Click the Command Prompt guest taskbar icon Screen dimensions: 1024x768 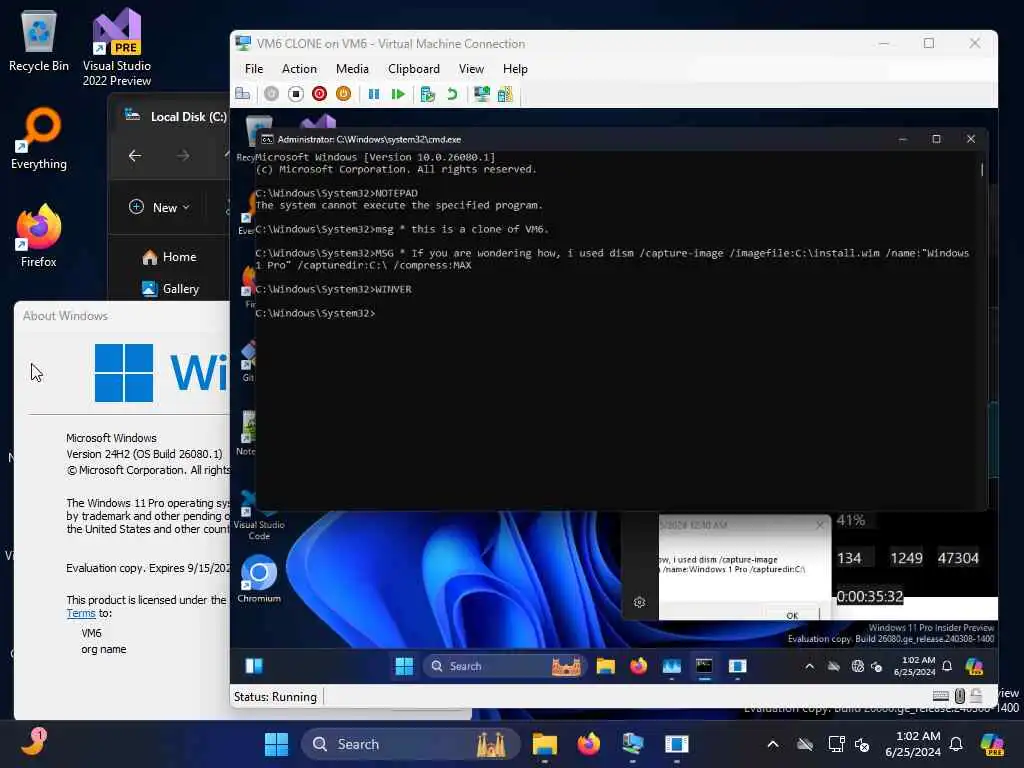coord(704,666)
